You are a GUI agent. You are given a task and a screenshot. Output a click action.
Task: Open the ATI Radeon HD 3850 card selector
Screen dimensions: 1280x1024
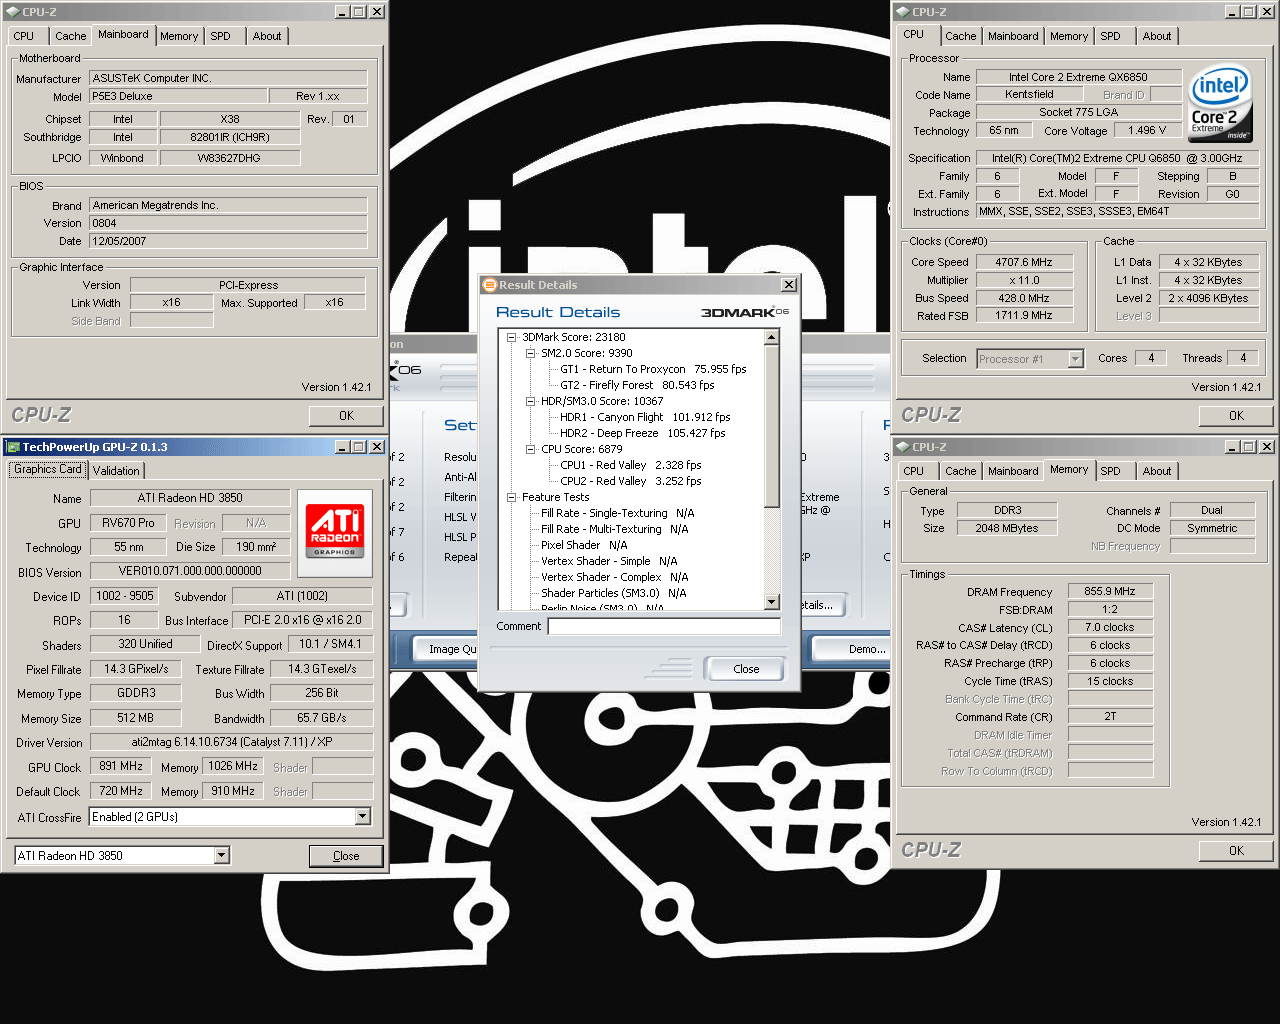click(x=222, y=855)
